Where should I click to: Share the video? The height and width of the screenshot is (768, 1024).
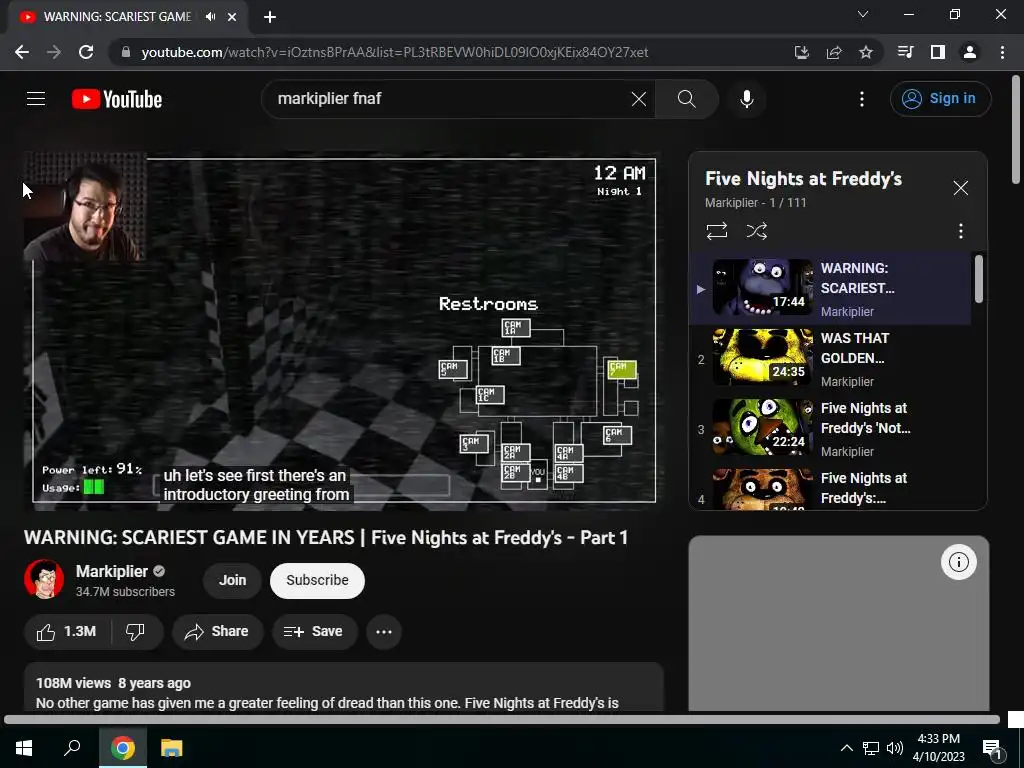[217, 632]
